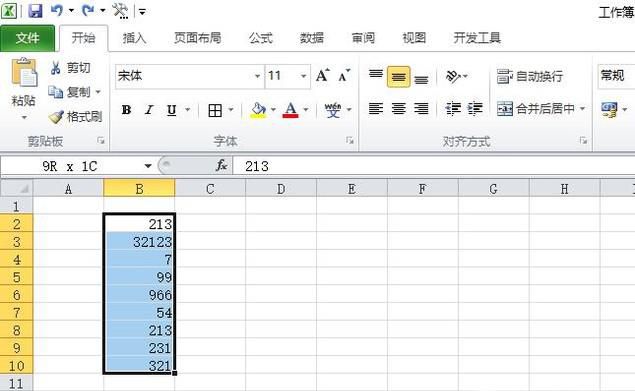Click Wrap Text (自动换行) button
The image size is (635, 391).
[x=530, y=76]
